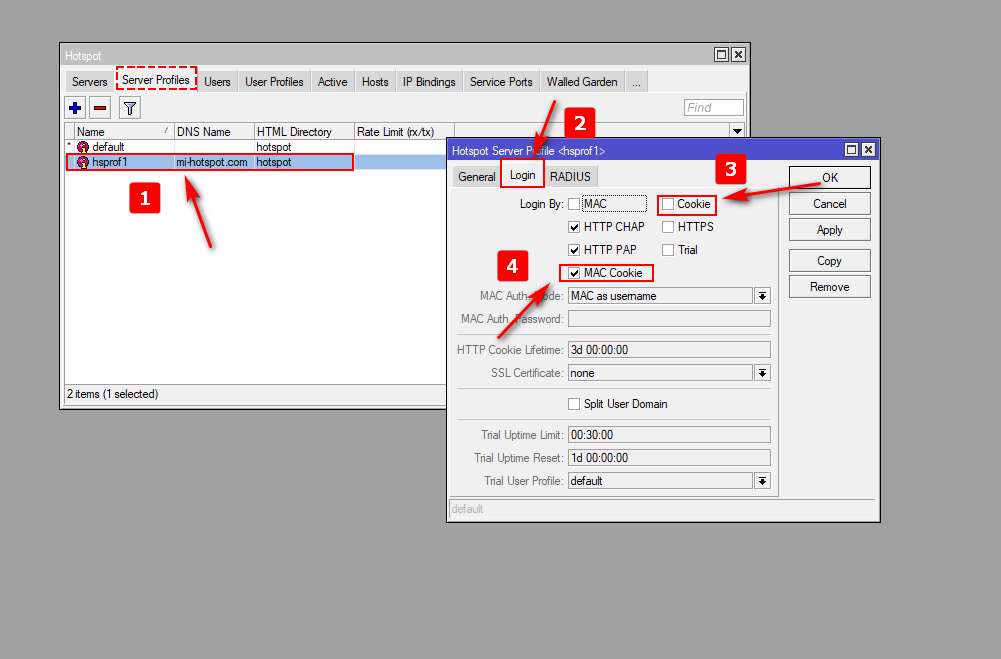Open the Walled Garden tab
This screenshot has height=659, width=1001.
coord(582,82)
